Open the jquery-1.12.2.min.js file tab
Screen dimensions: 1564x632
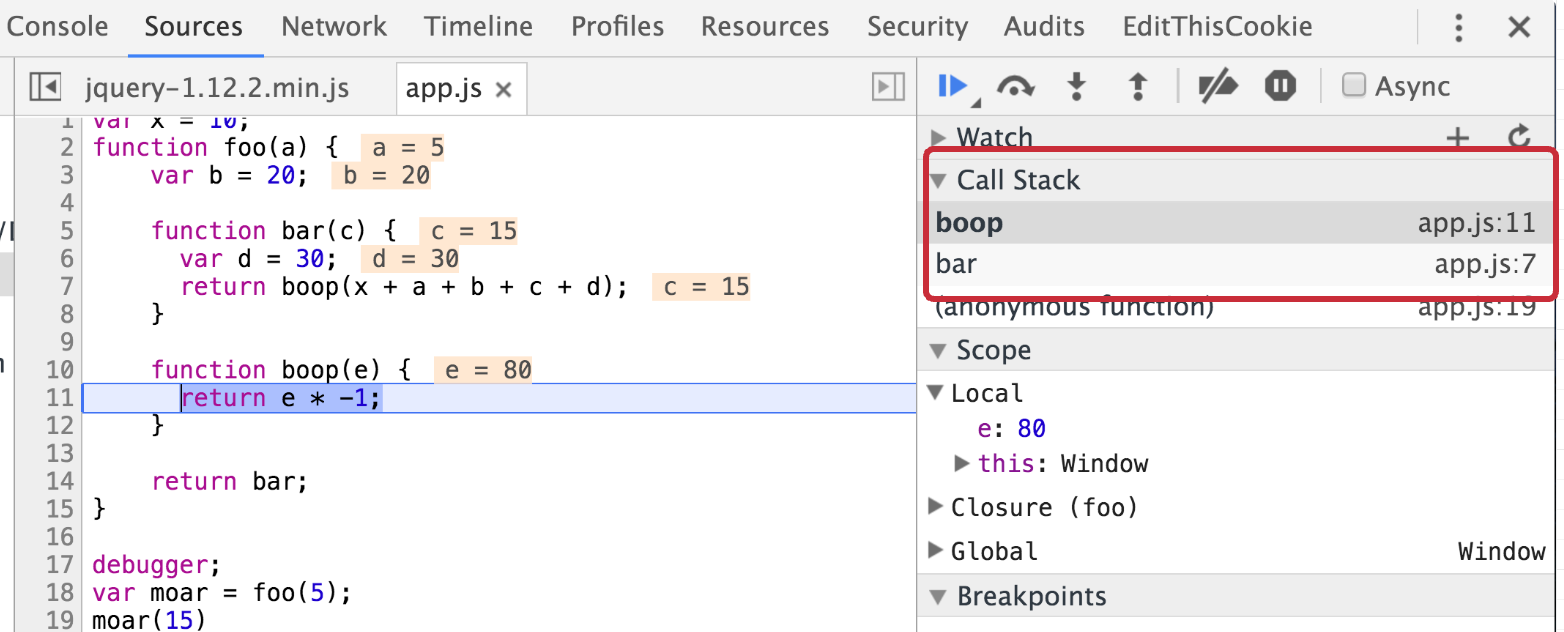[x=217, y=89]
